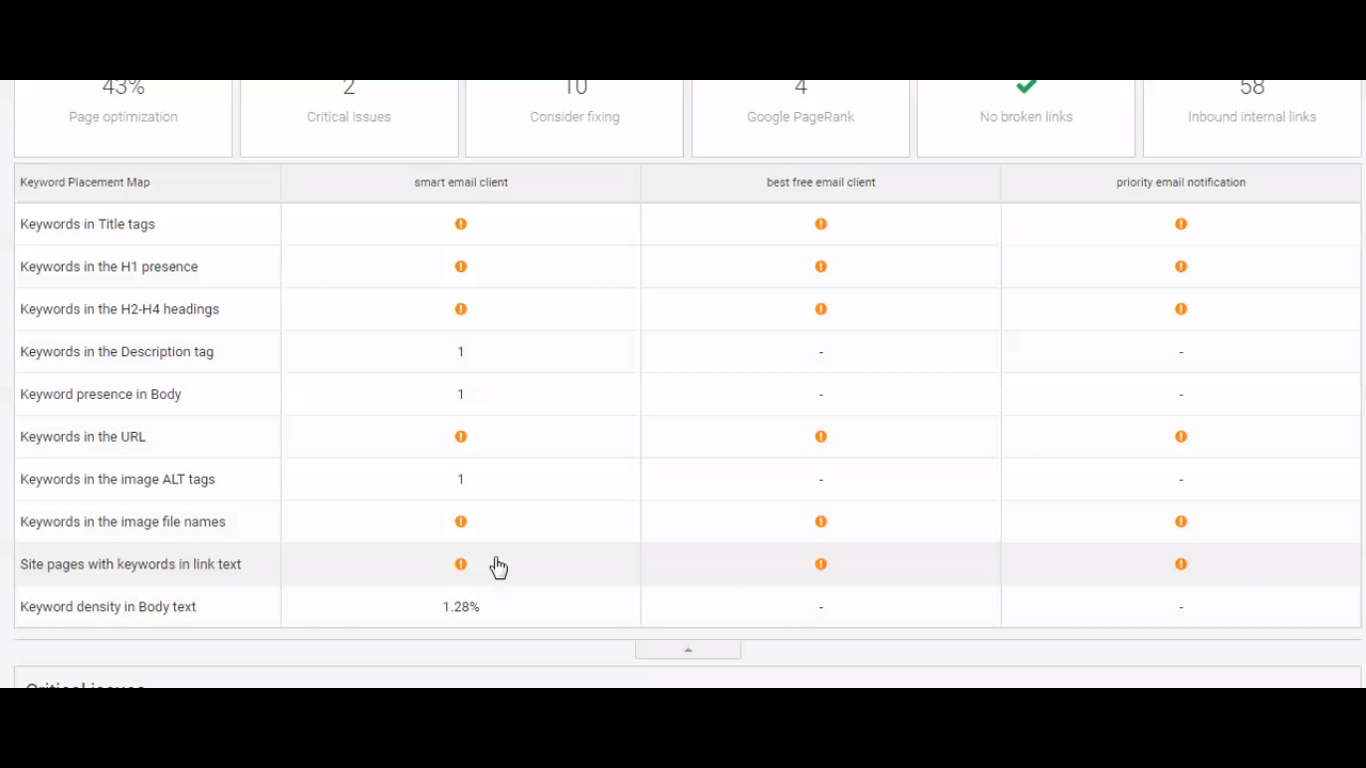Click Body presence count 1 for smart email client
1366x768 pixels.
click(461, 394)
